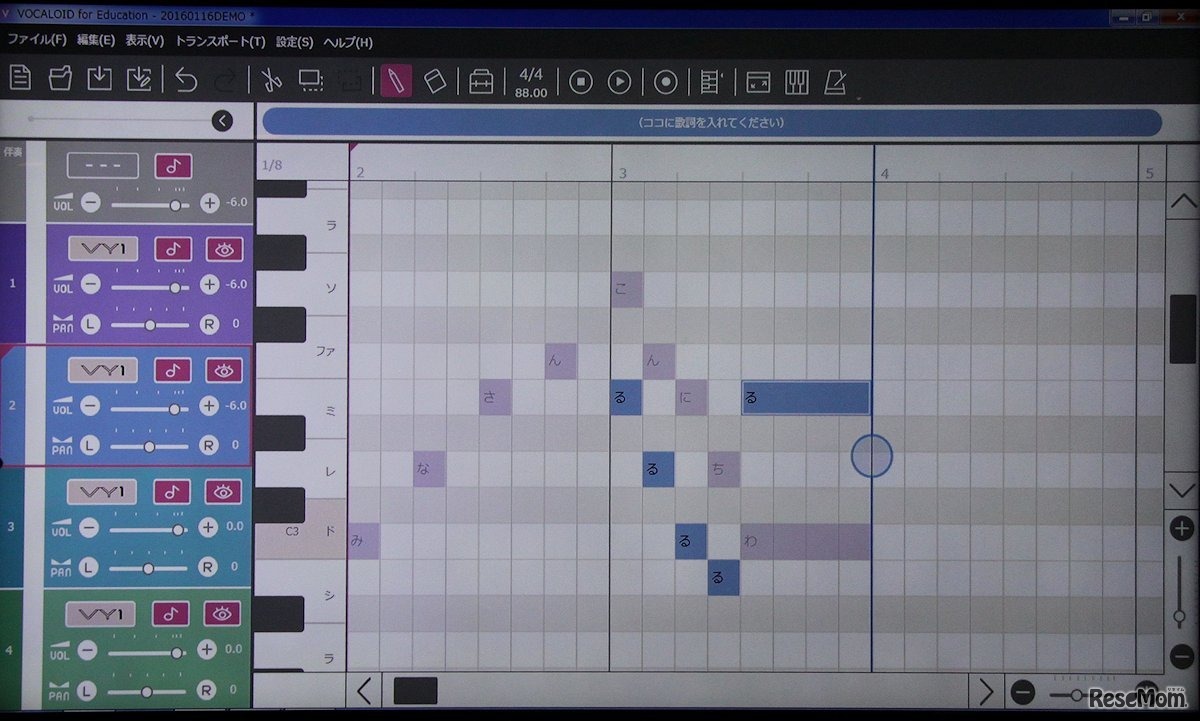This screenshot has width=1200, height=721.
Task: Cut selection with the scissors icon
Action: (x=270, y=80)
